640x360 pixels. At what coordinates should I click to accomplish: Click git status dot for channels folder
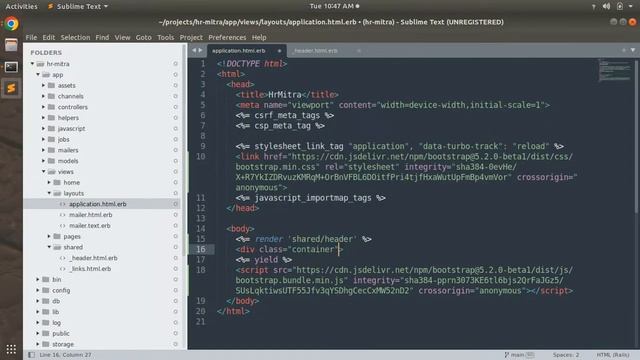point(175,96)
